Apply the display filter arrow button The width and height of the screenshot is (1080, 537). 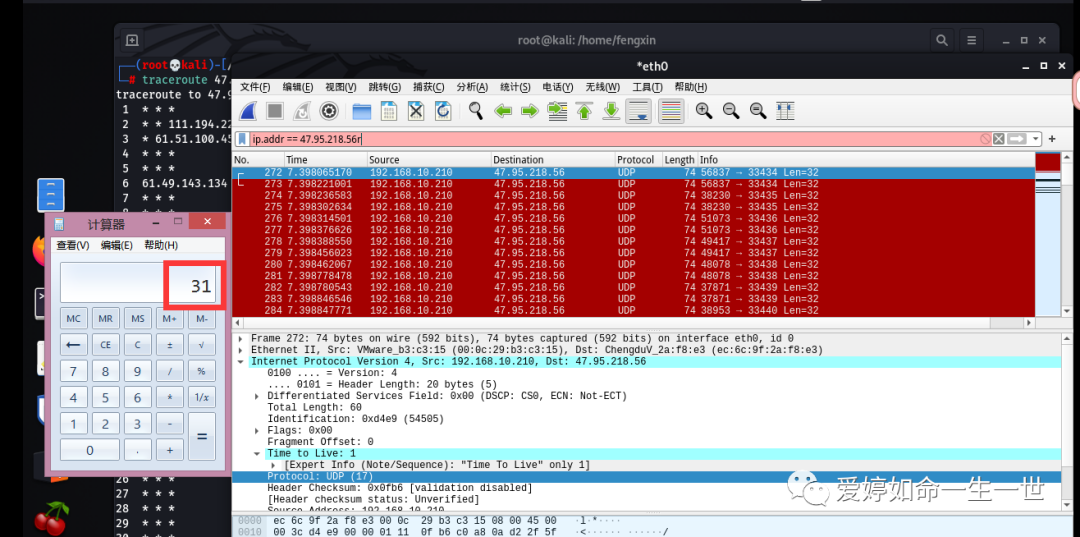click(x=1016, y=139)
